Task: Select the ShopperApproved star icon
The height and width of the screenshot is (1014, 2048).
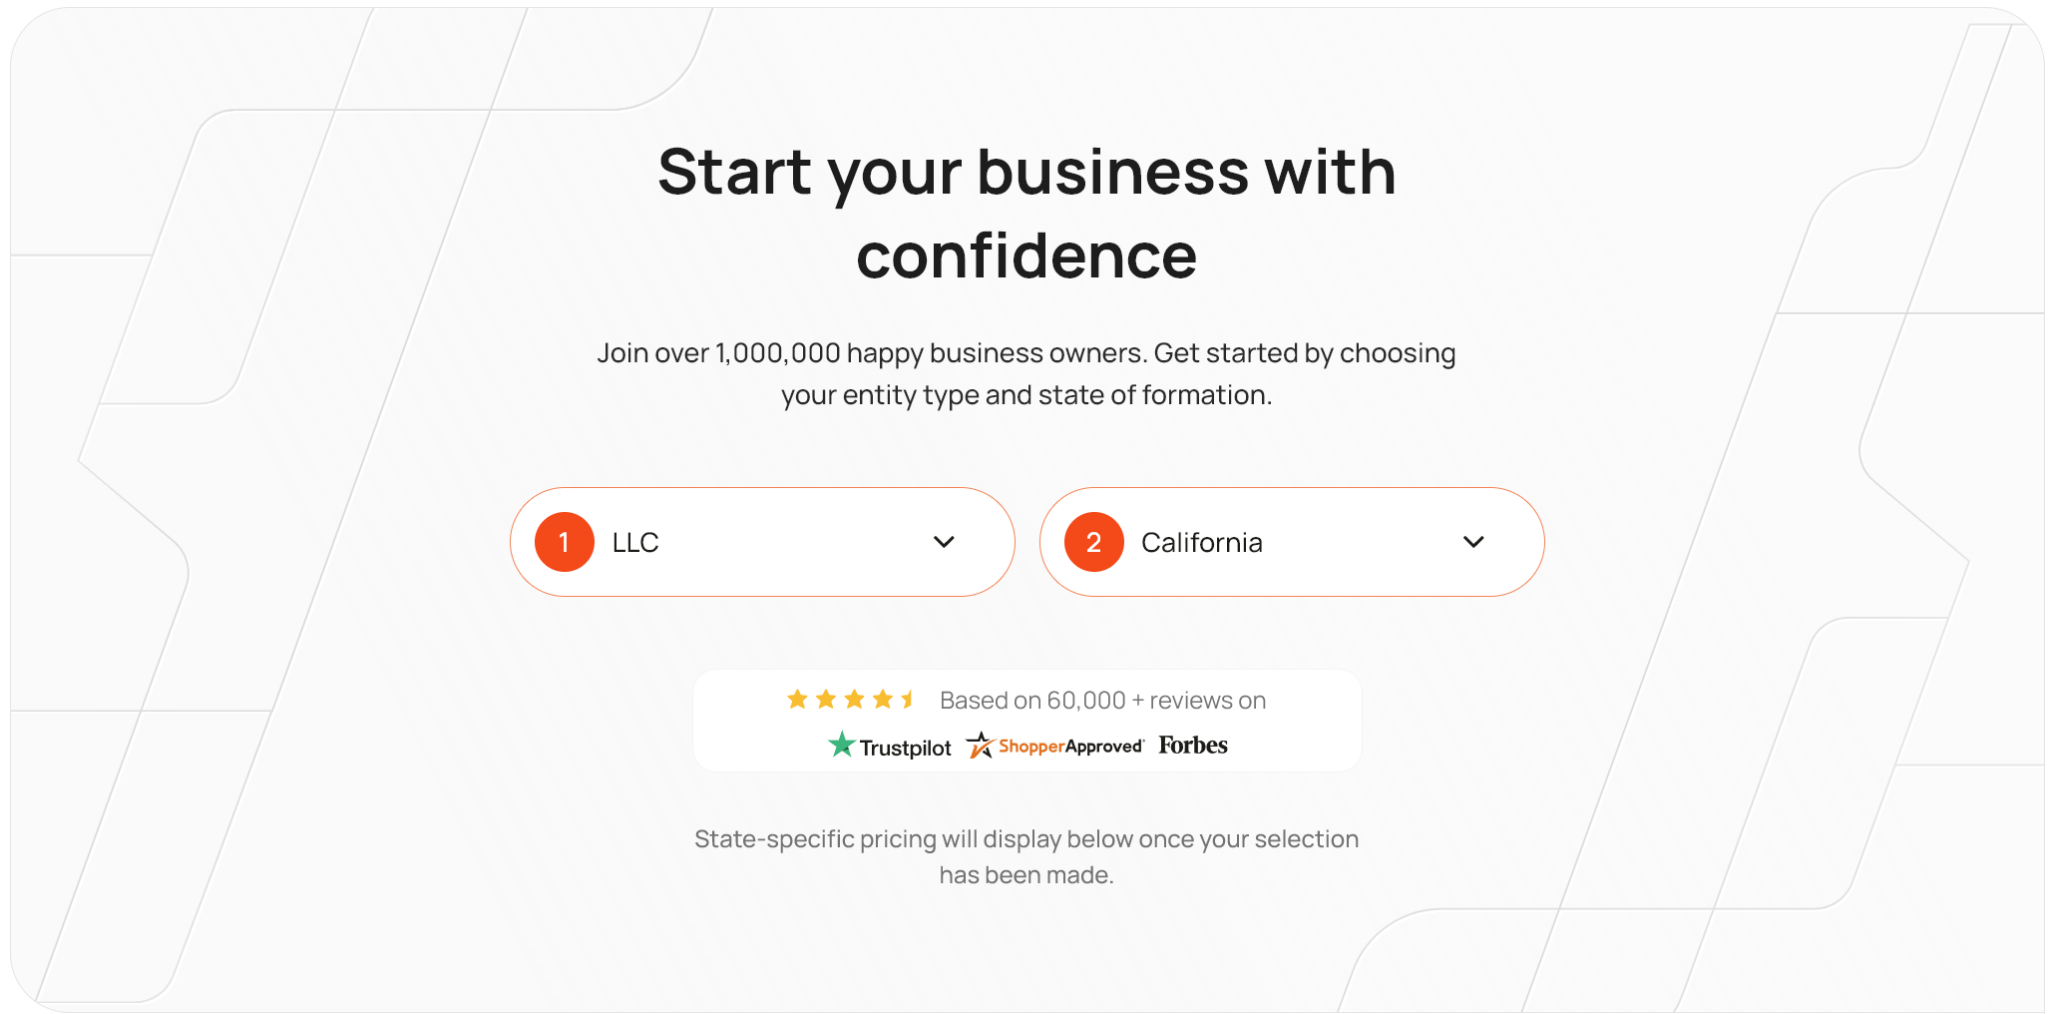Action: pos(981,744)
